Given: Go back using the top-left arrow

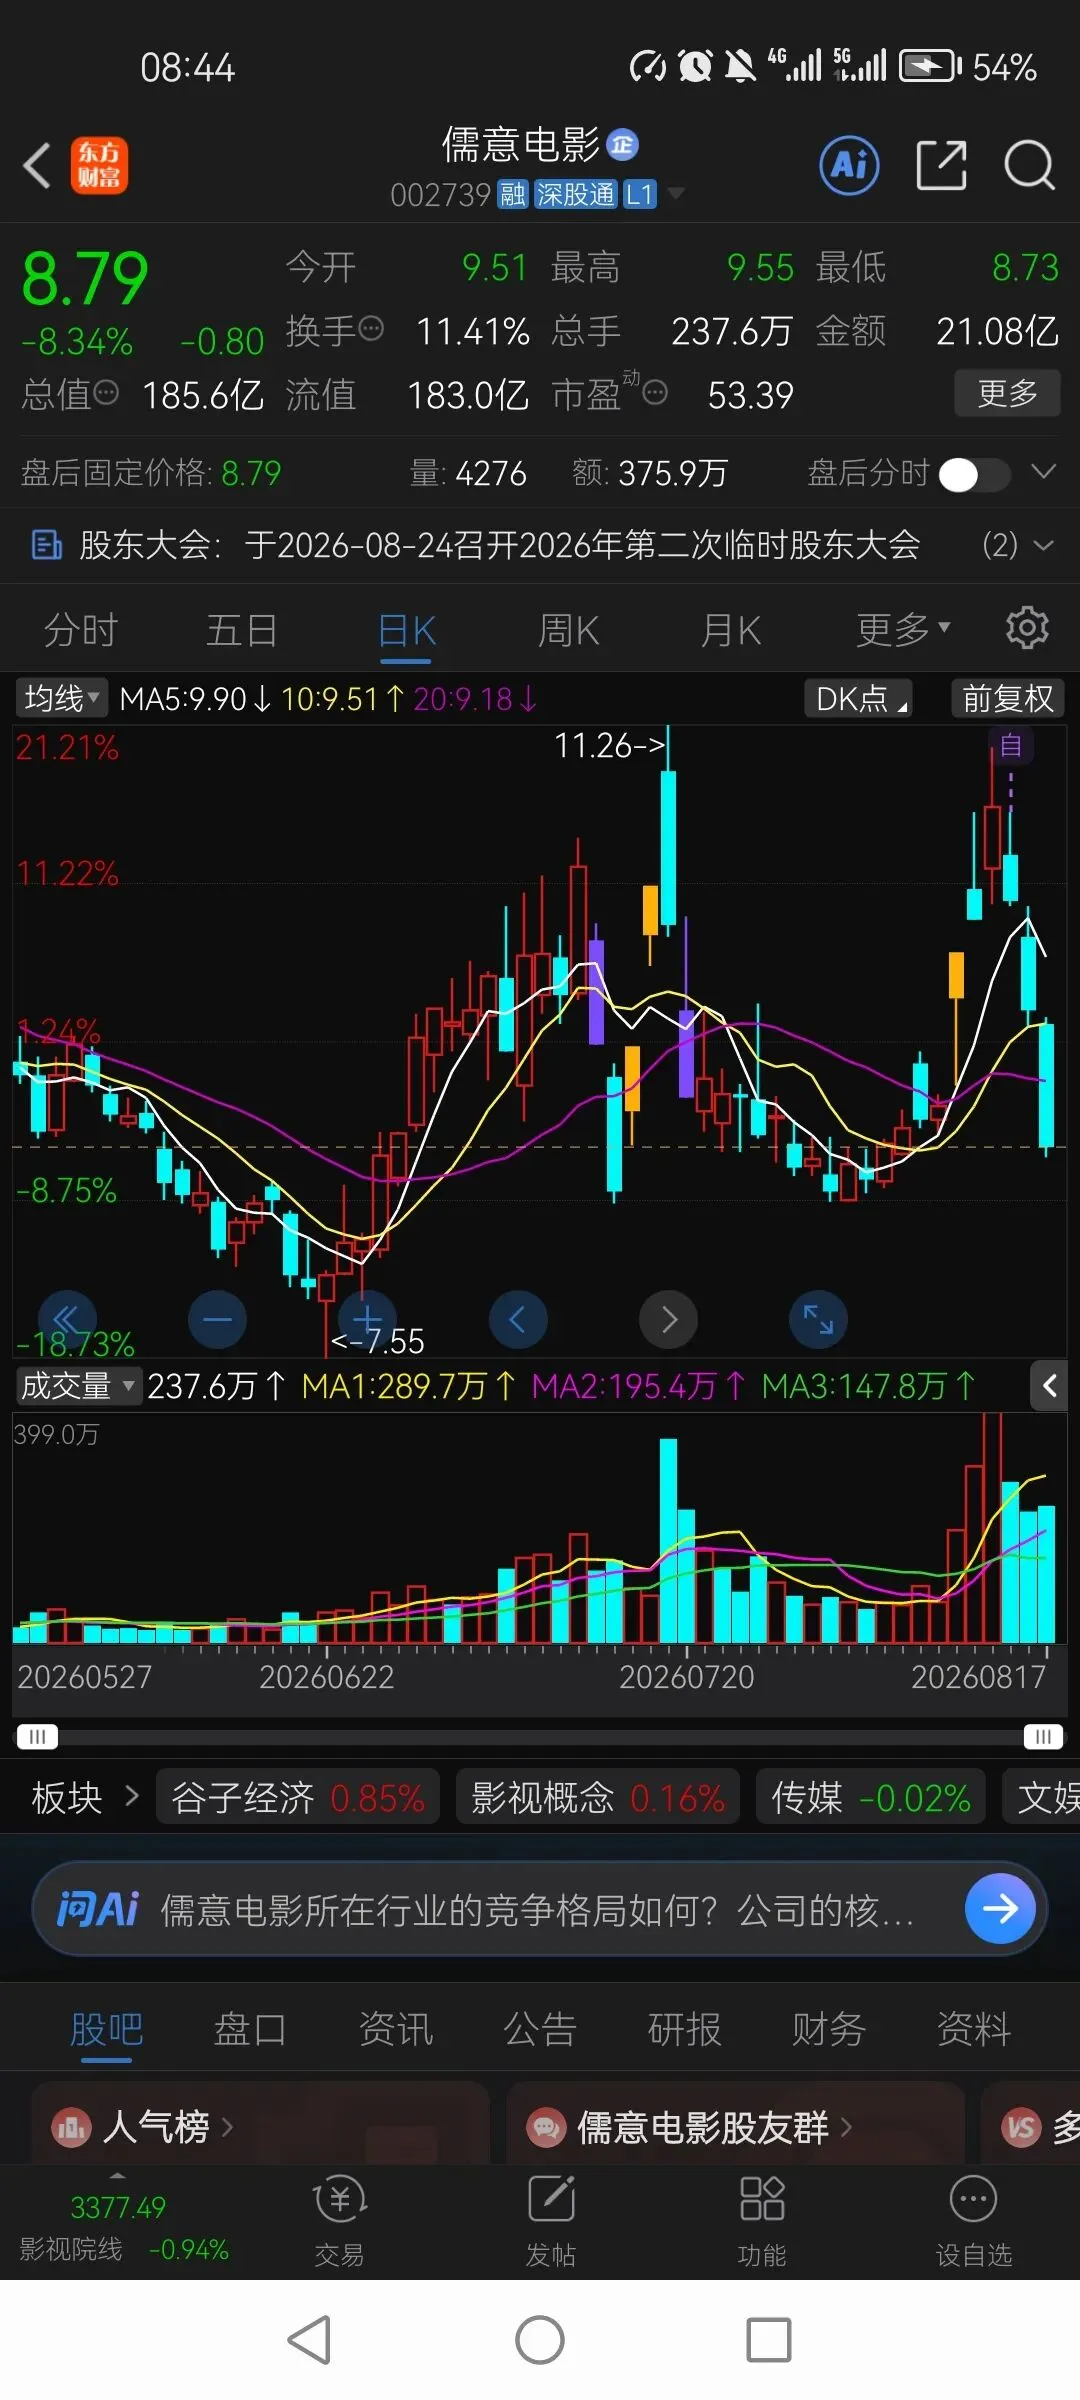Looking at the screenshot, I should pos(37,165).
